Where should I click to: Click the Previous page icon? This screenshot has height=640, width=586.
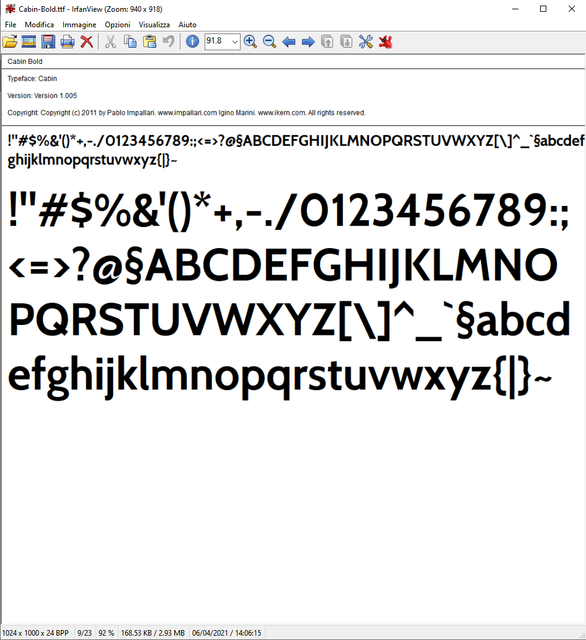pyautogui.click(x=327, y=42)
